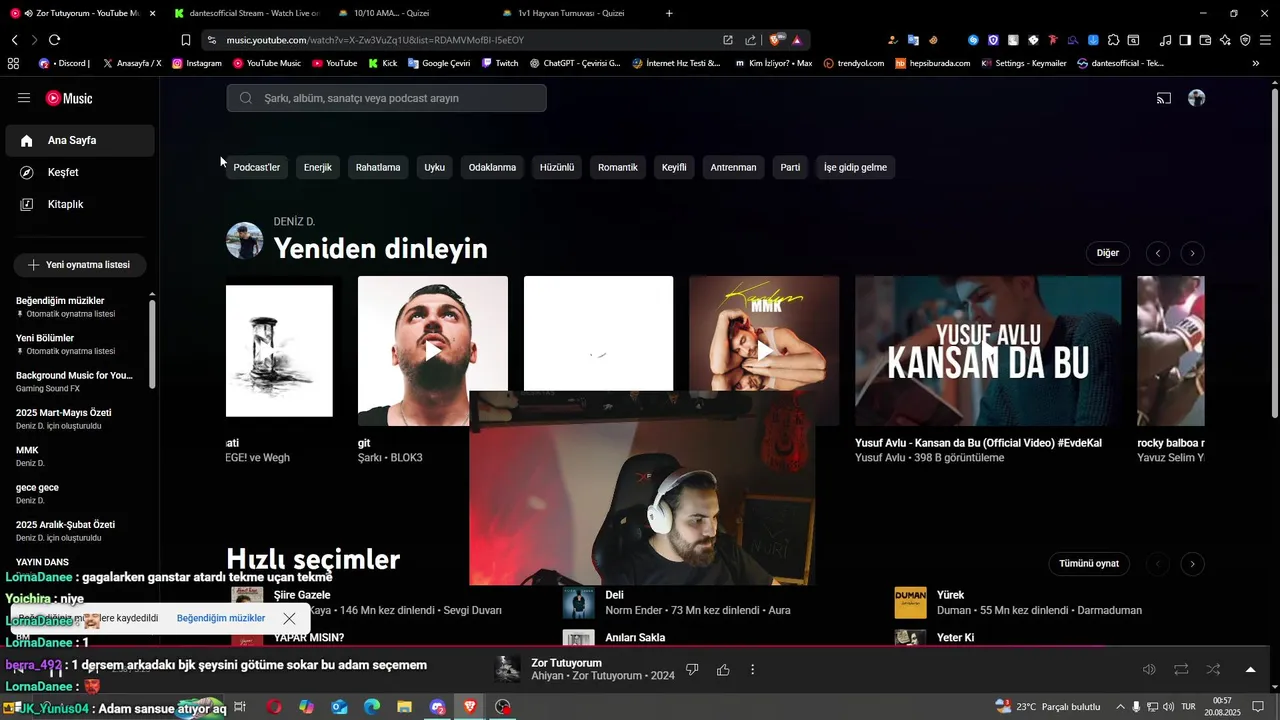
Task: Go back in browser history
Action: click(14, 40)
